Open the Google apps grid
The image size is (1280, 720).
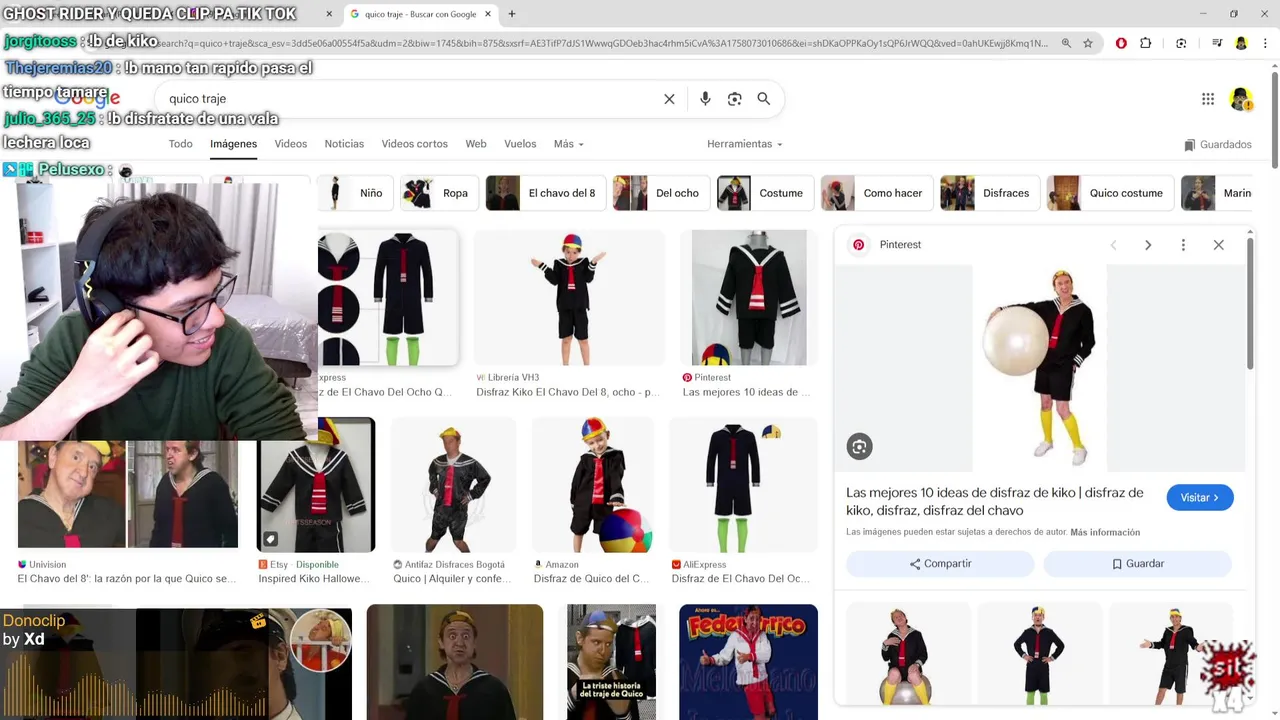(x=1208, y=99)
